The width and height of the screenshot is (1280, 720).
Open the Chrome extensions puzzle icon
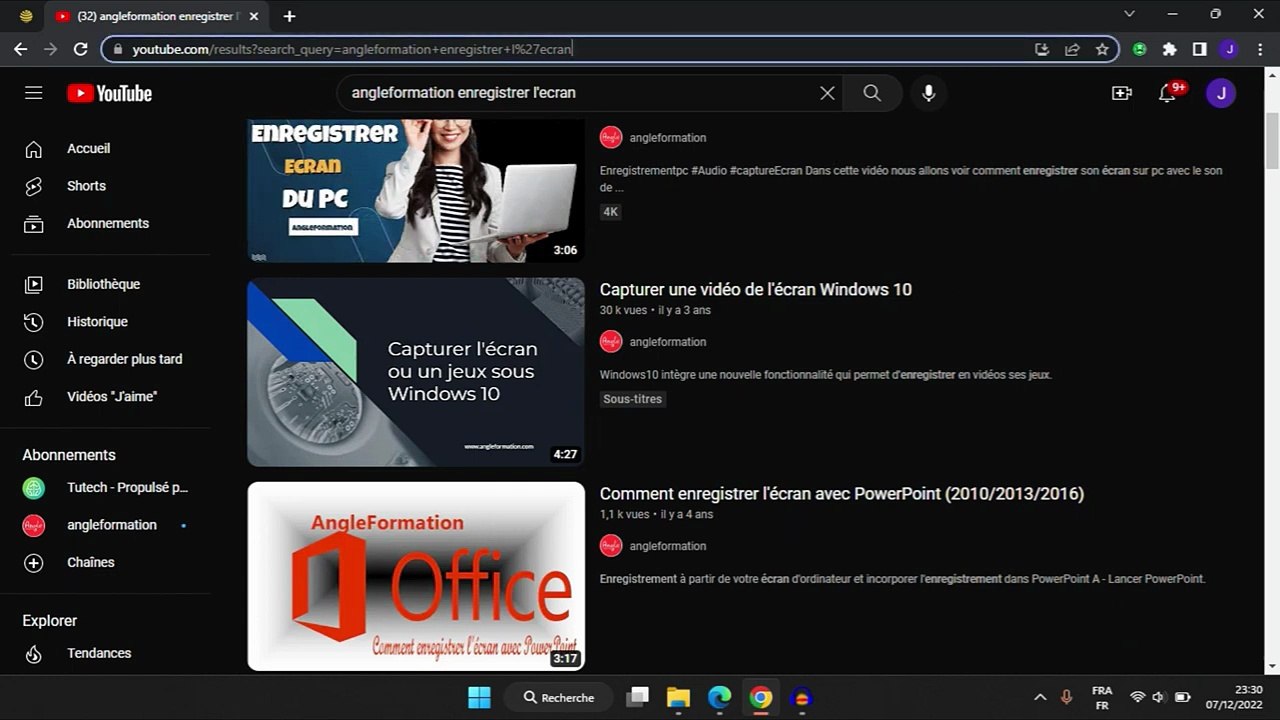point(1169,49)
